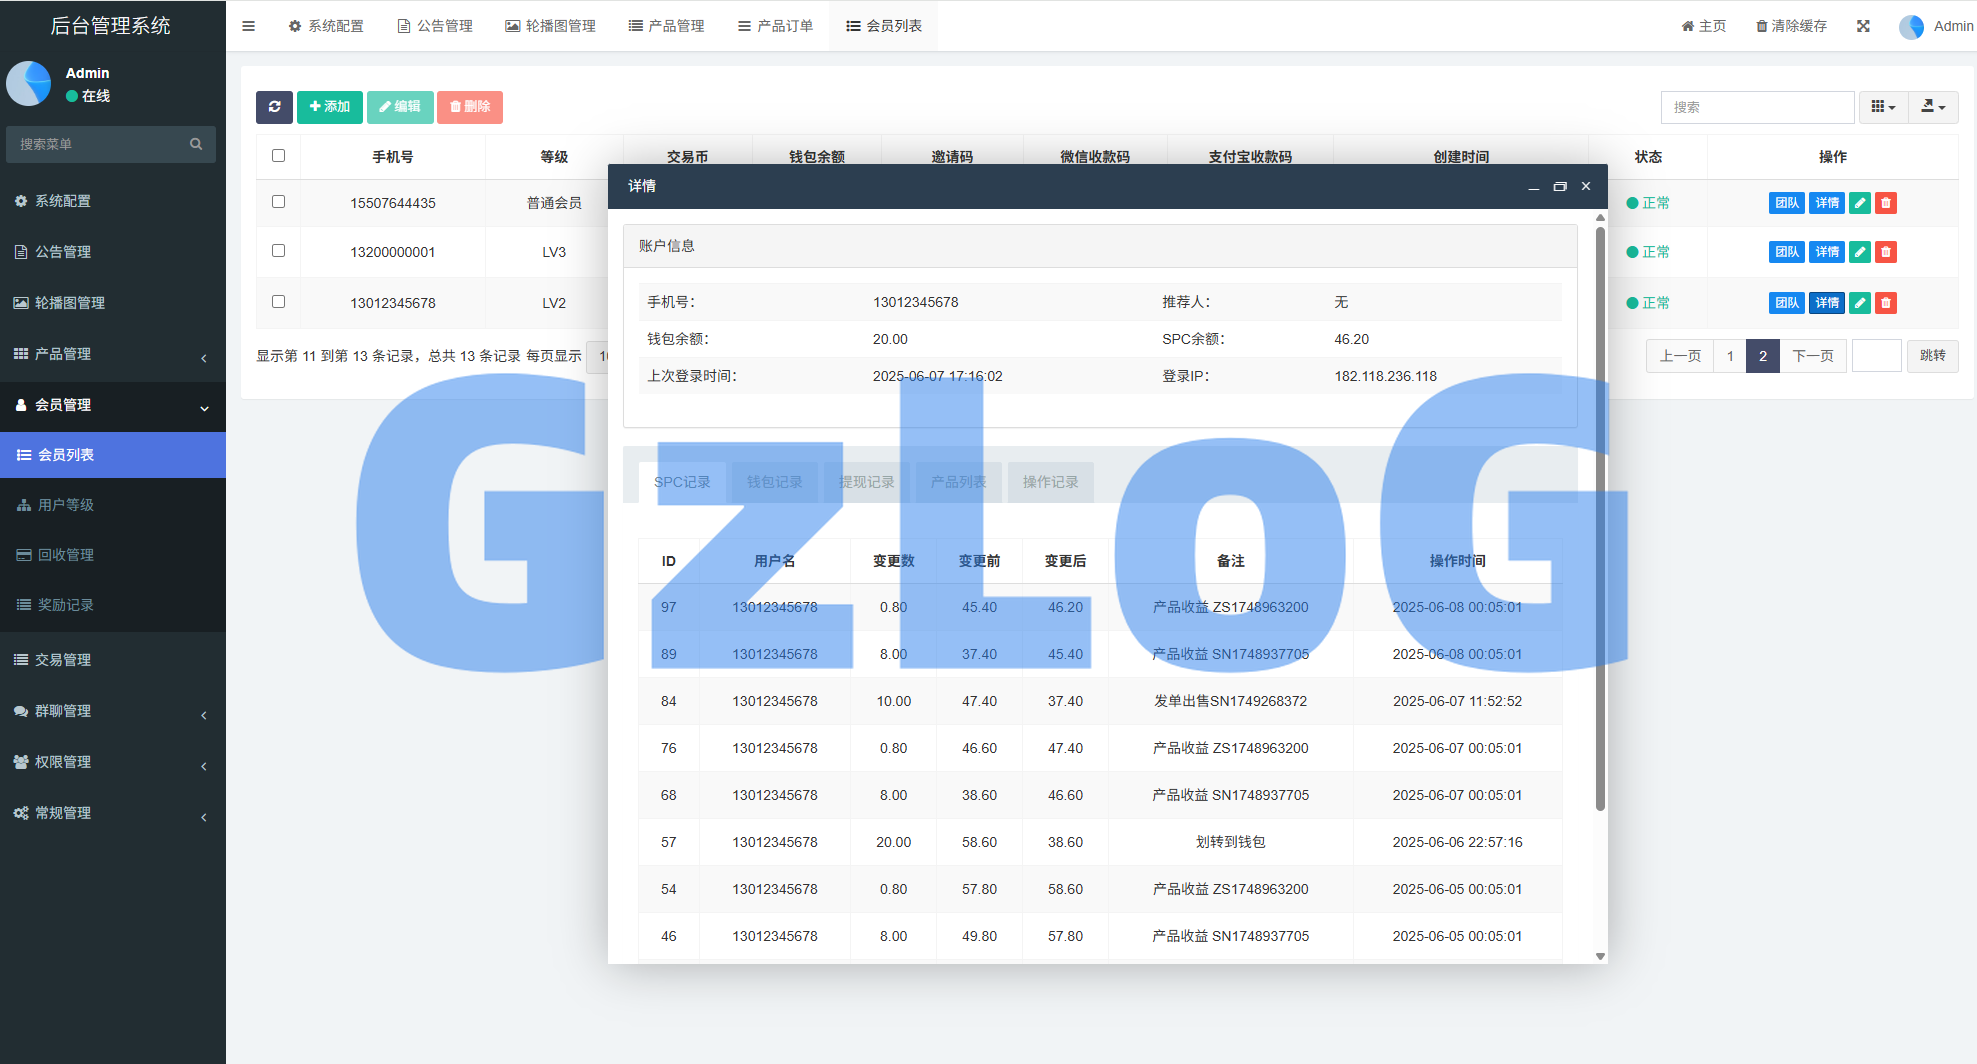Expand the 产品管理 sidebar menu

(112, 354)
